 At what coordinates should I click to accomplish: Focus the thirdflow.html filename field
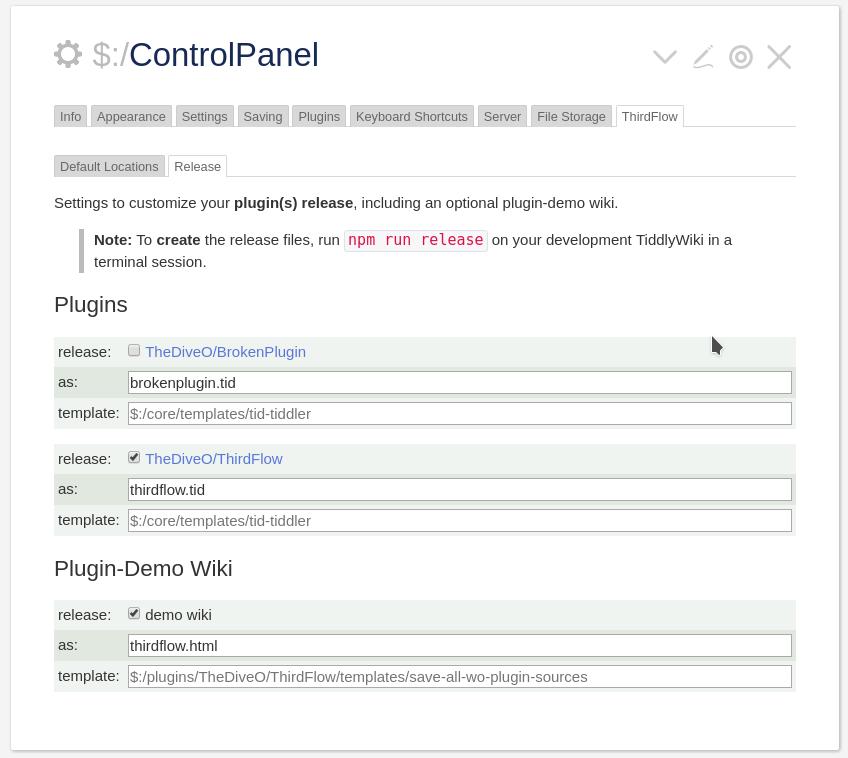[460, 646]
